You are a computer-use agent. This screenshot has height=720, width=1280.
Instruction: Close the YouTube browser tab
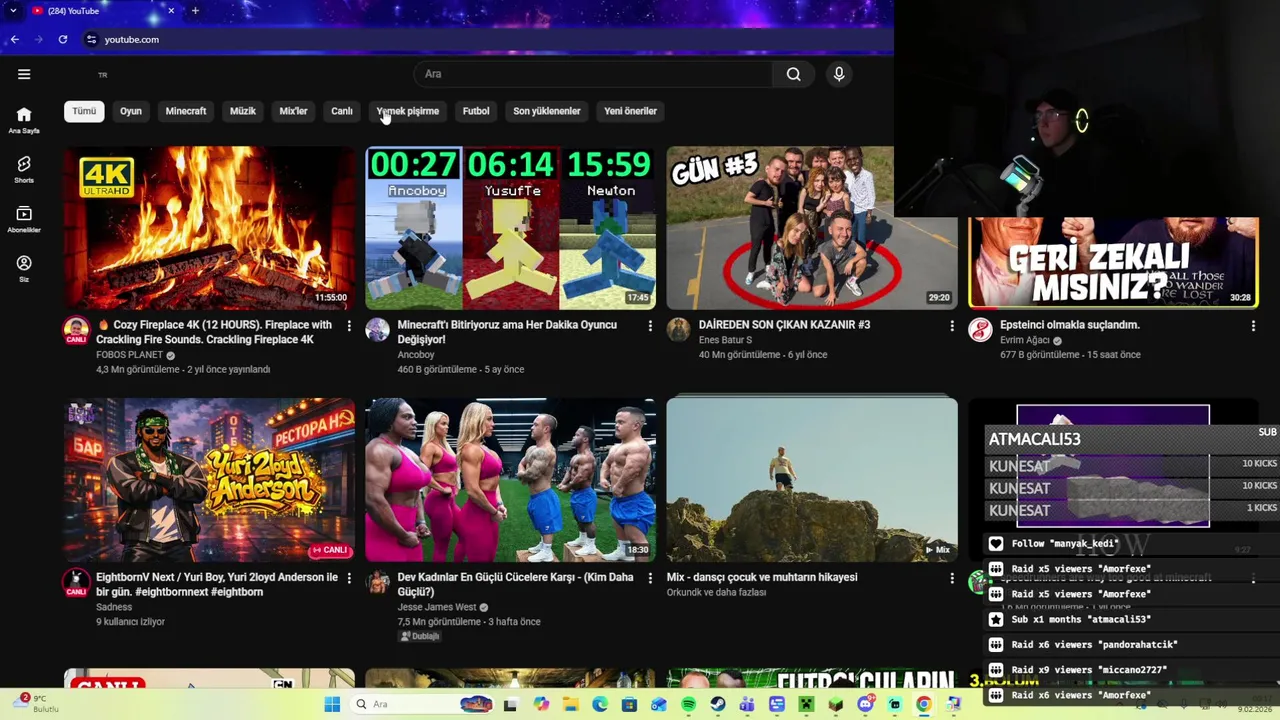pos(171,11)
